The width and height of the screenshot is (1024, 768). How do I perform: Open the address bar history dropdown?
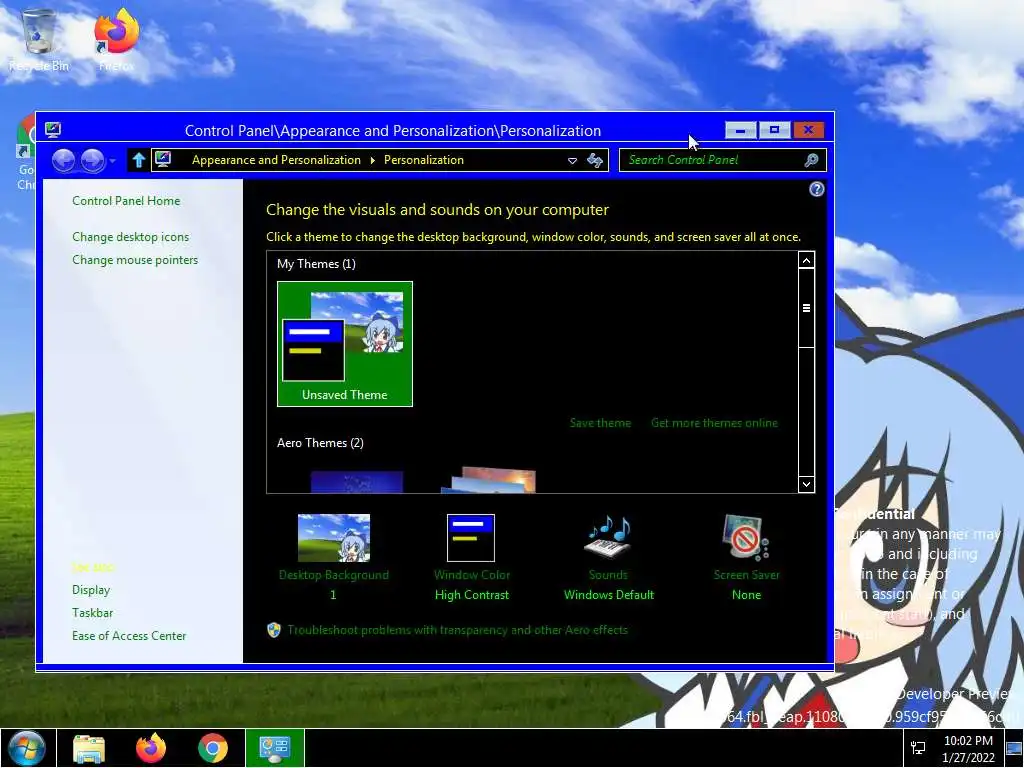click(572, 161)
